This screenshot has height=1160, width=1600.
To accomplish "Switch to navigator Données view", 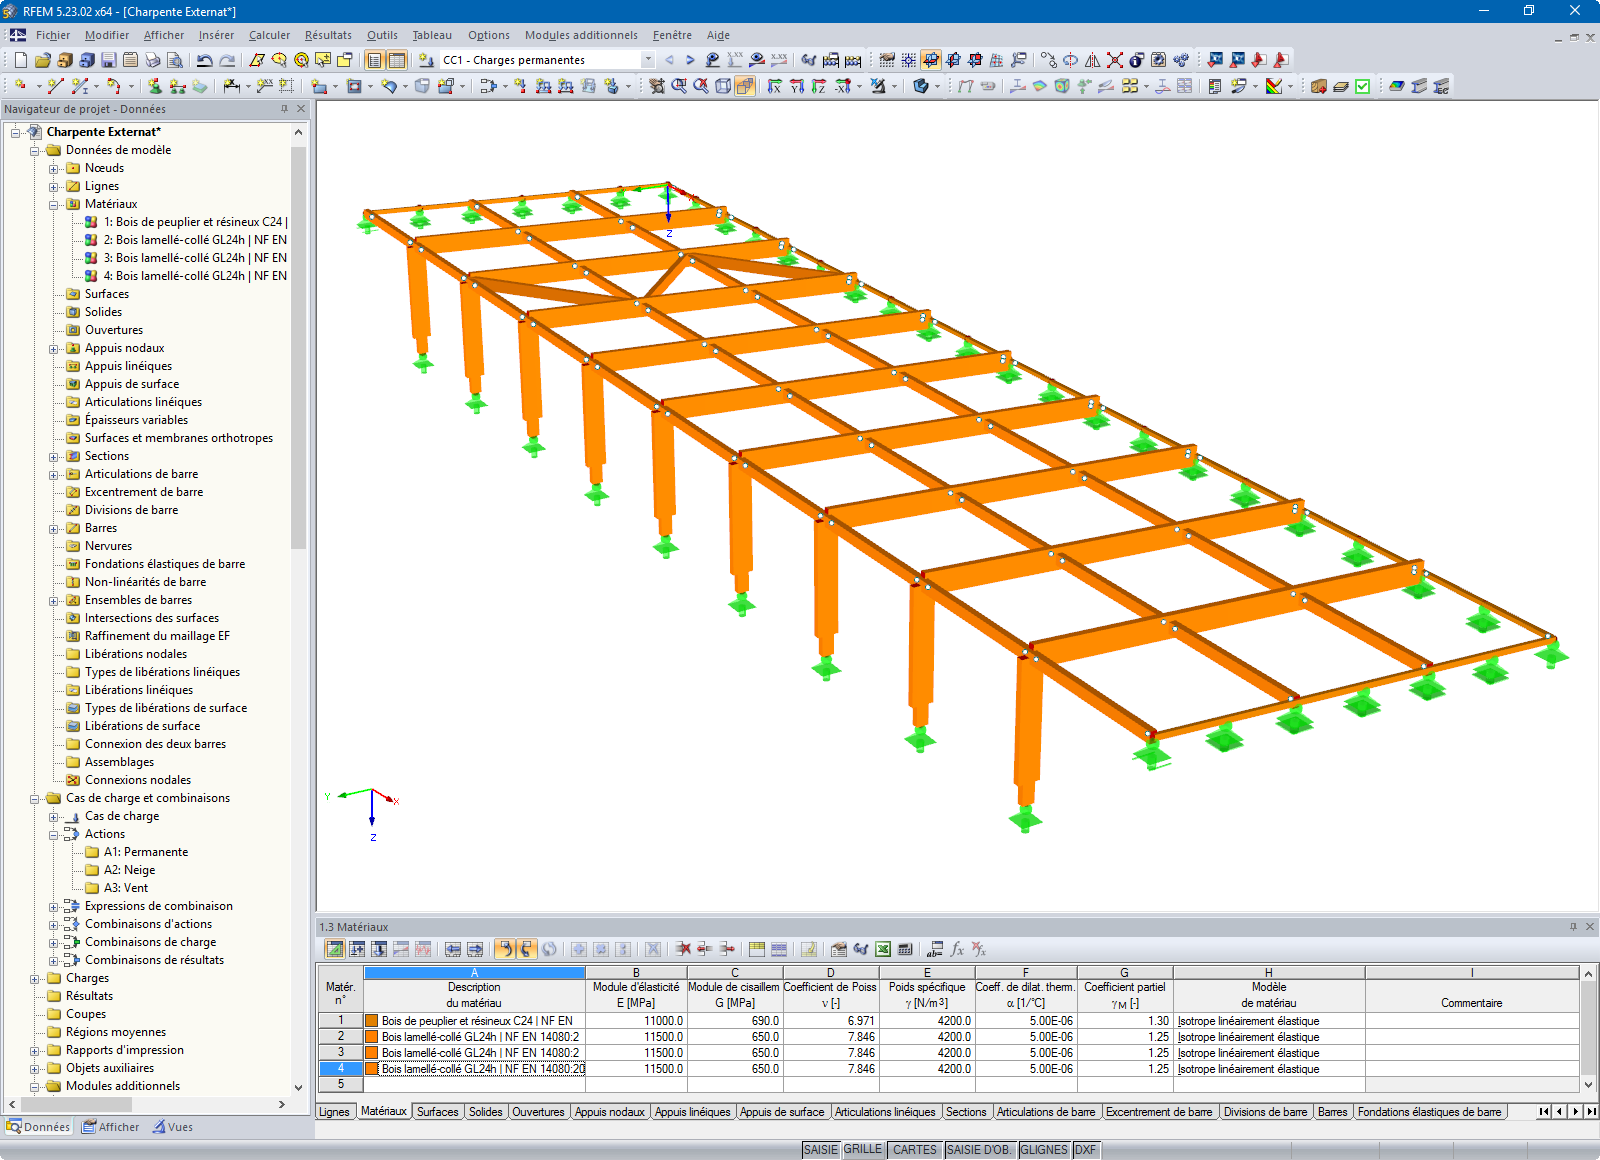I will [x=38, y=1127].
